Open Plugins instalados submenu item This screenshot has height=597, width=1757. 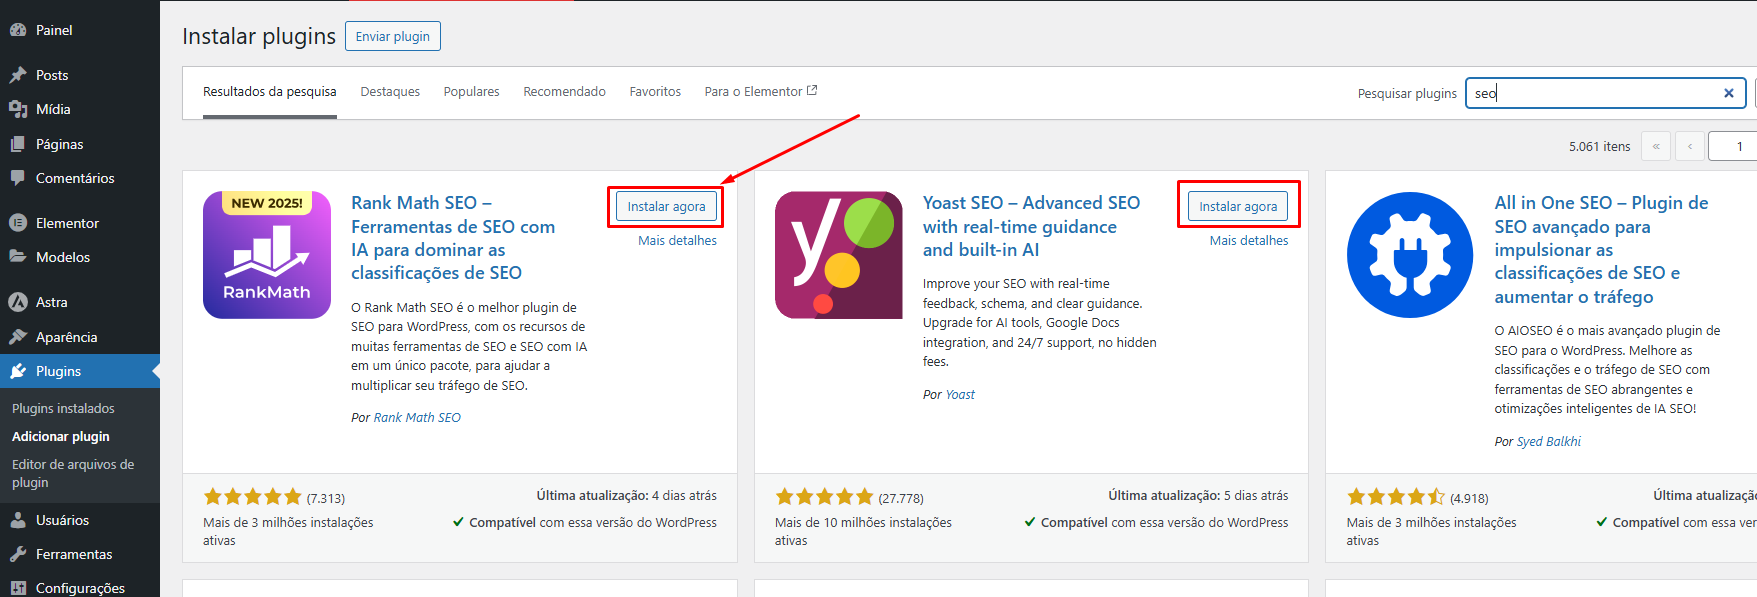pyautogui.click(x=63, y=408)
